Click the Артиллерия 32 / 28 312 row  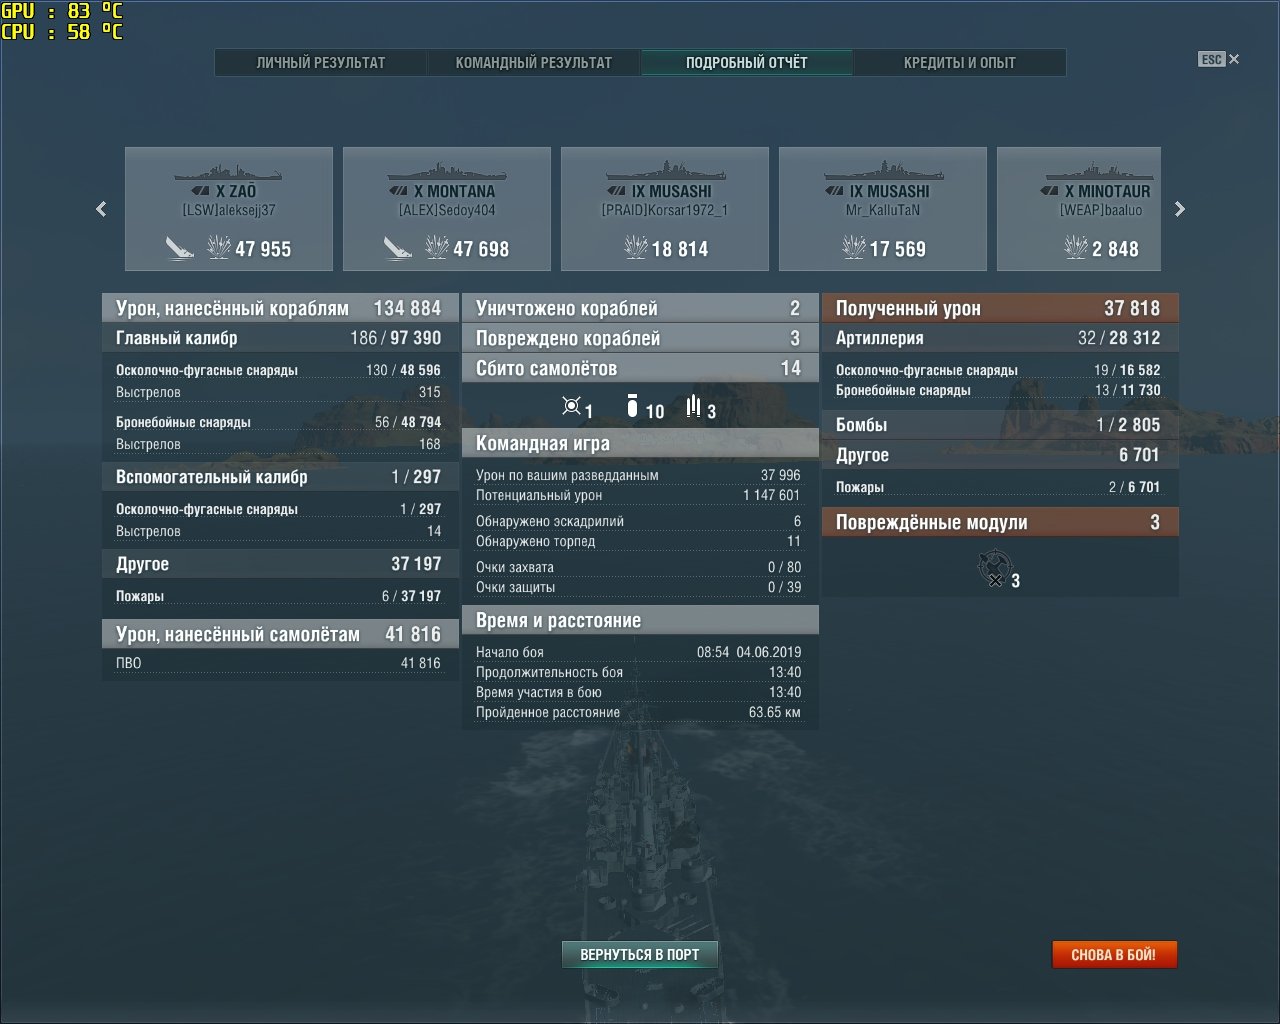point(1000,338)
